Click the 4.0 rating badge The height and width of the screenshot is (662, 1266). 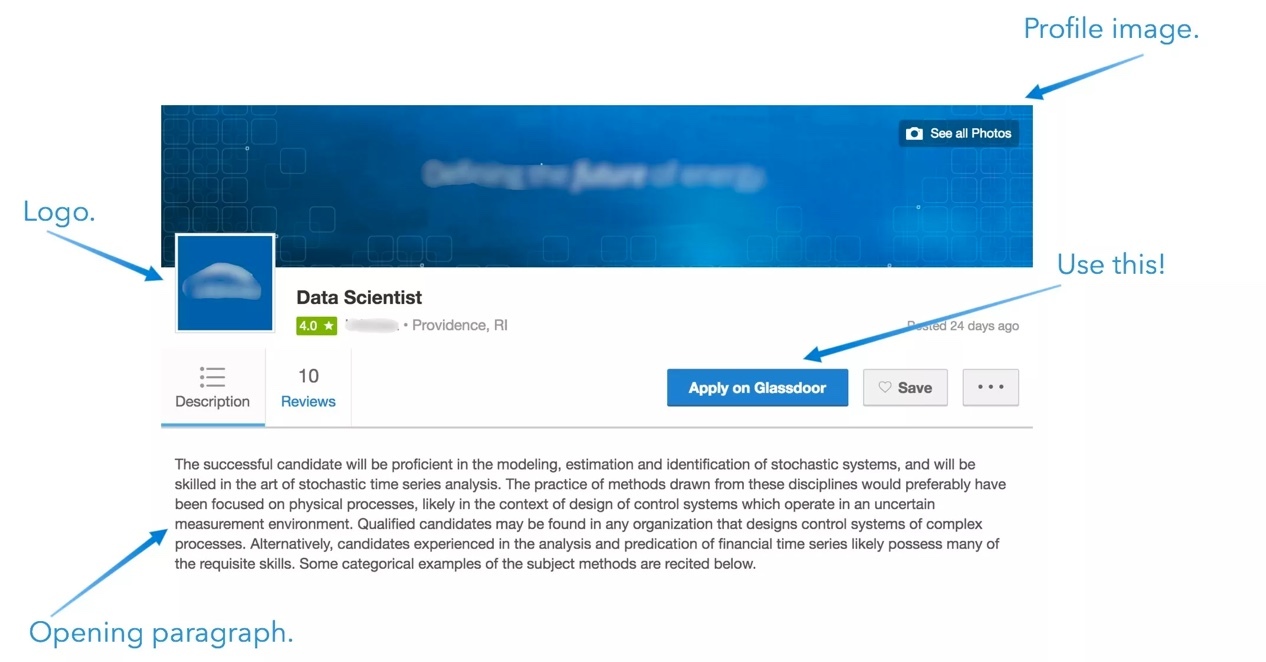click(316, 325)
